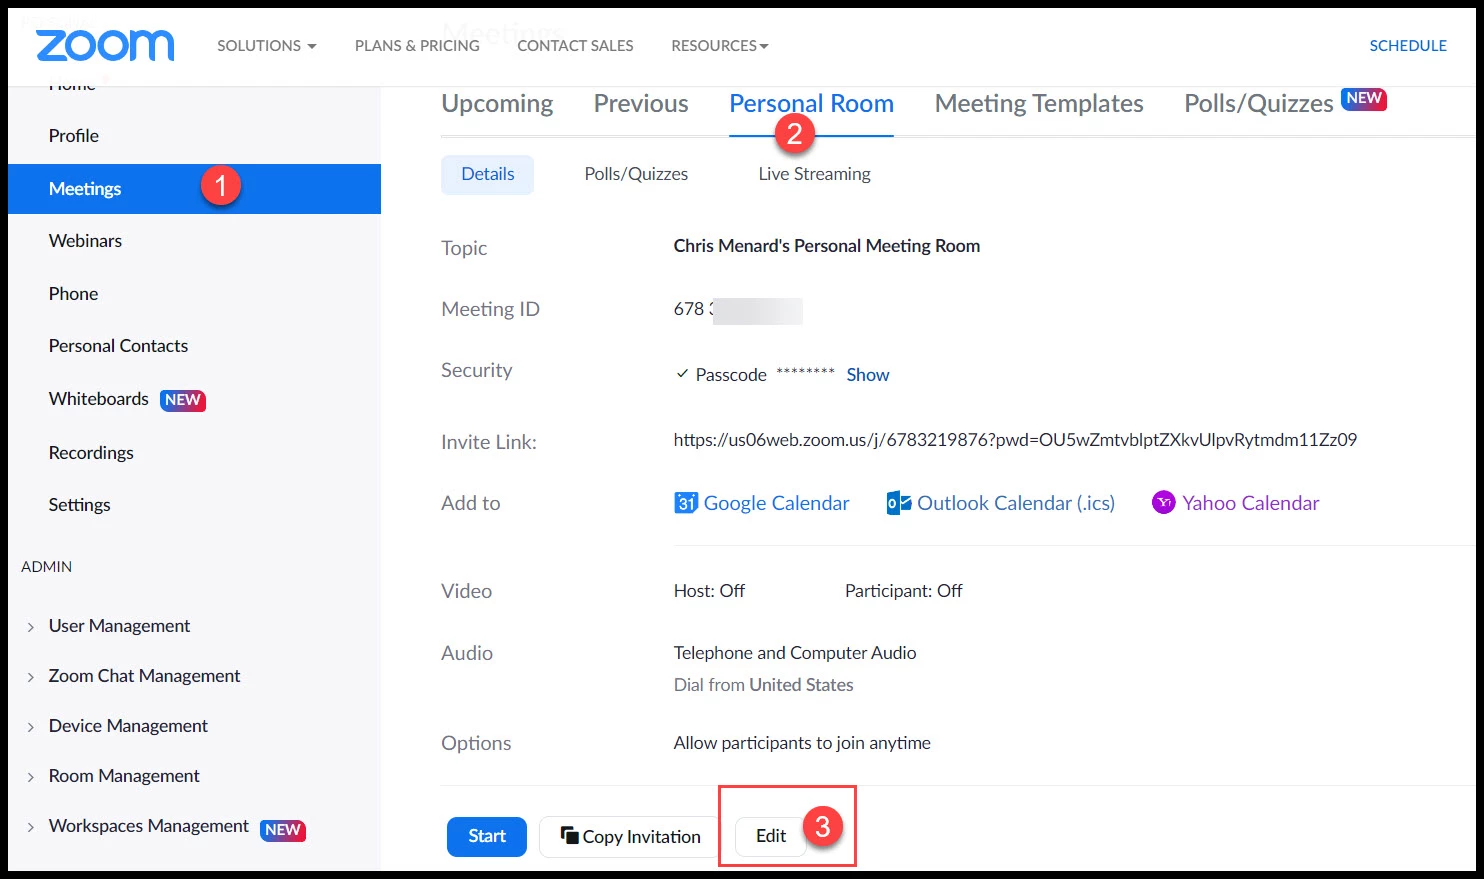The image size is (1484, 879).
Task: Open Webinars in the sidebar
Action: [x=85, y=241]
